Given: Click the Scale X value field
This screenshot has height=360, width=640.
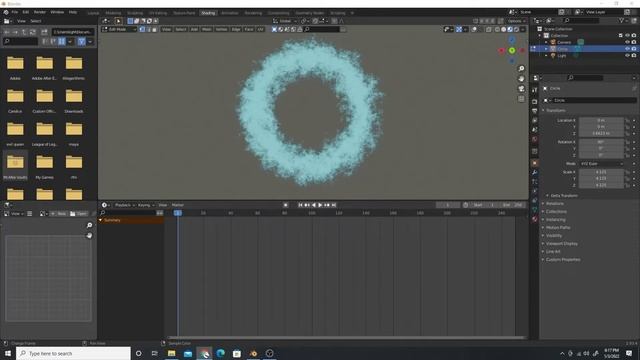Looking at the screenshot, I should [x=601, y=172].
